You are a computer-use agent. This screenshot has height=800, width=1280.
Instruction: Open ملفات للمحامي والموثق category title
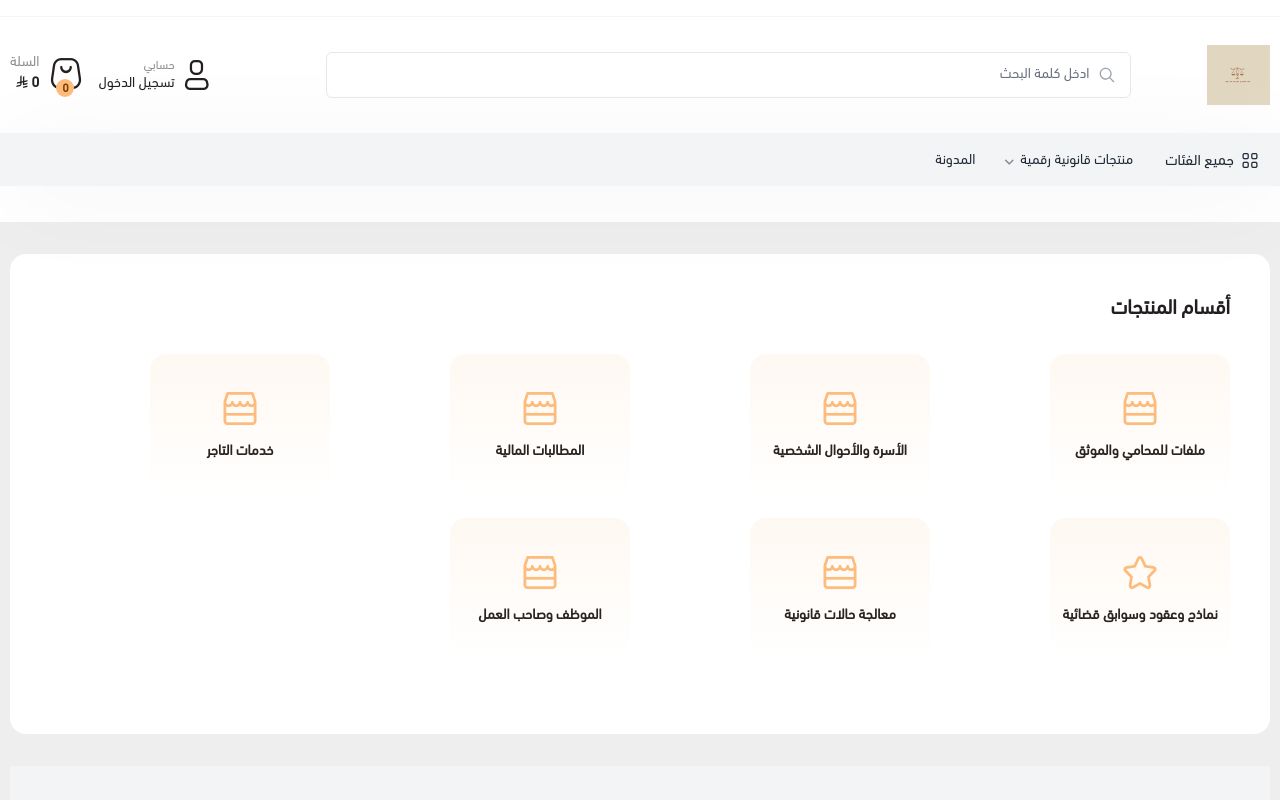click(1140, 451)
